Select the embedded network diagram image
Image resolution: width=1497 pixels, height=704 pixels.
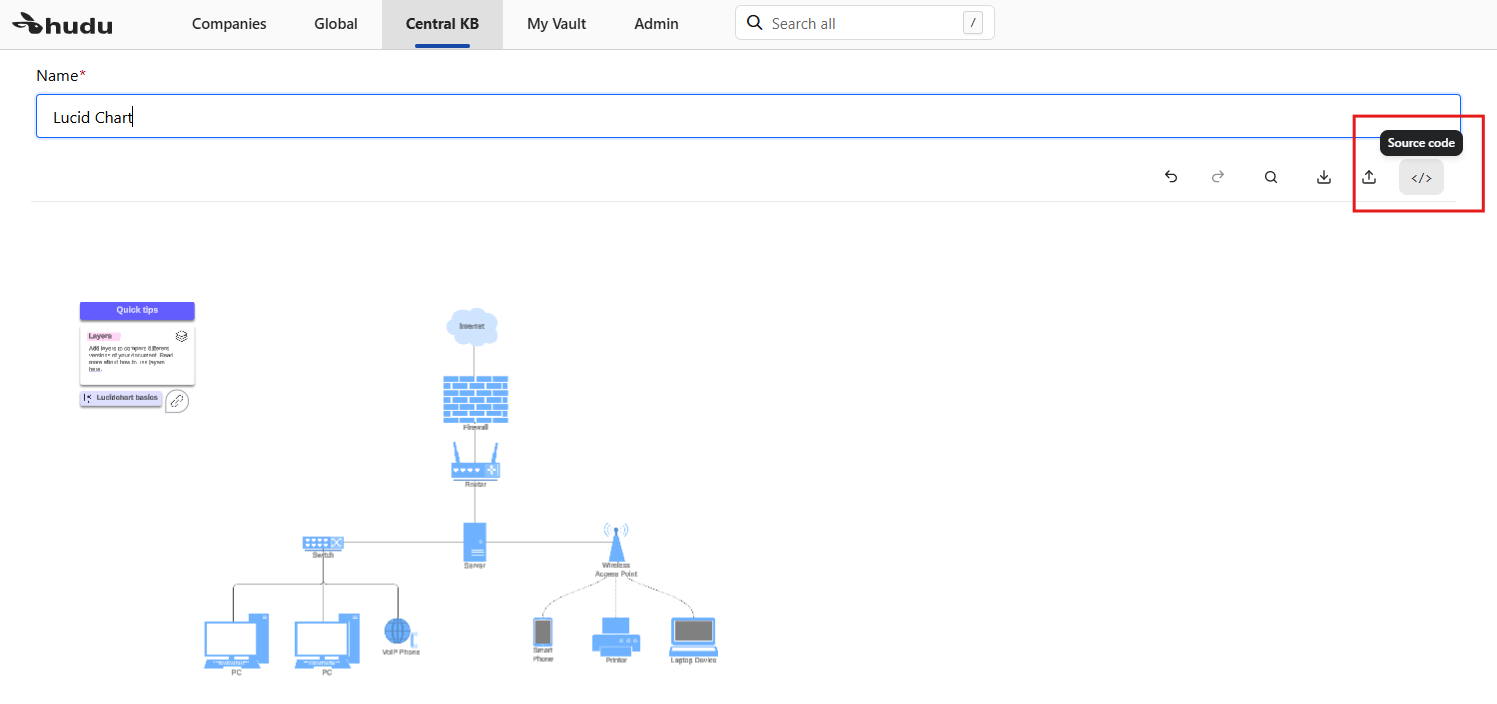(x=399, y=488)
